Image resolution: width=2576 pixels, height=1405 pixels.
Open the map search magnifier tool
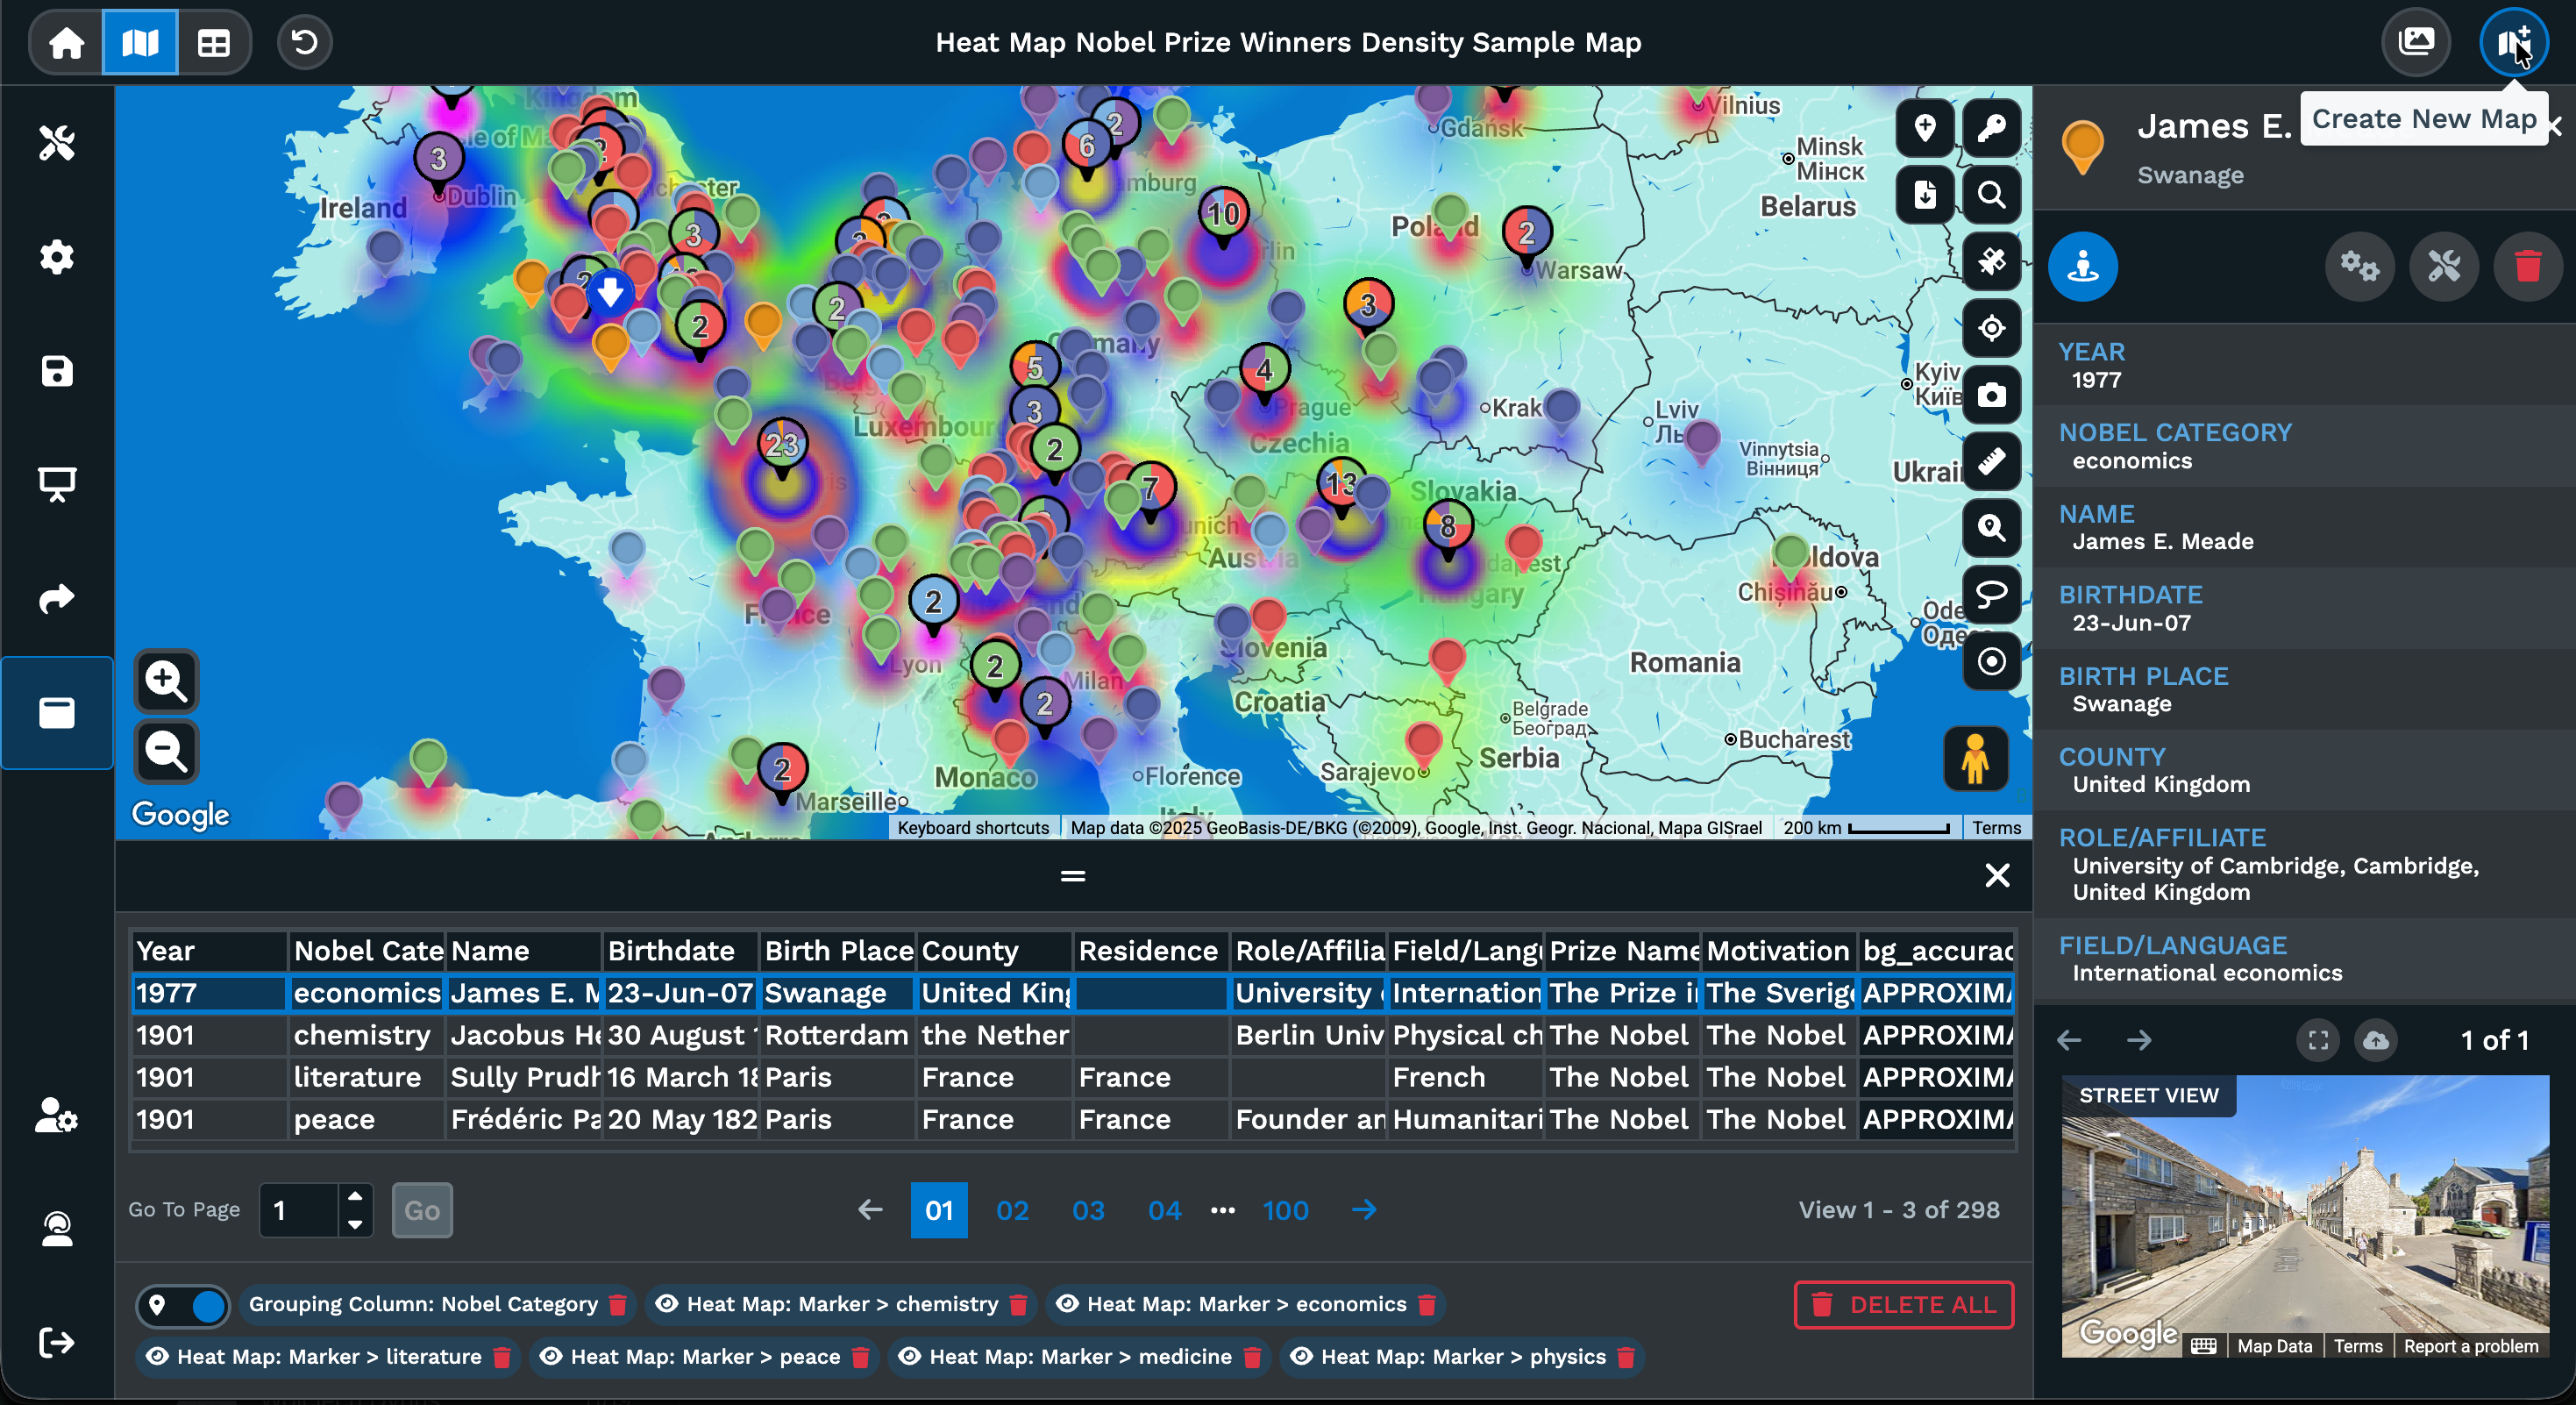1992,196
